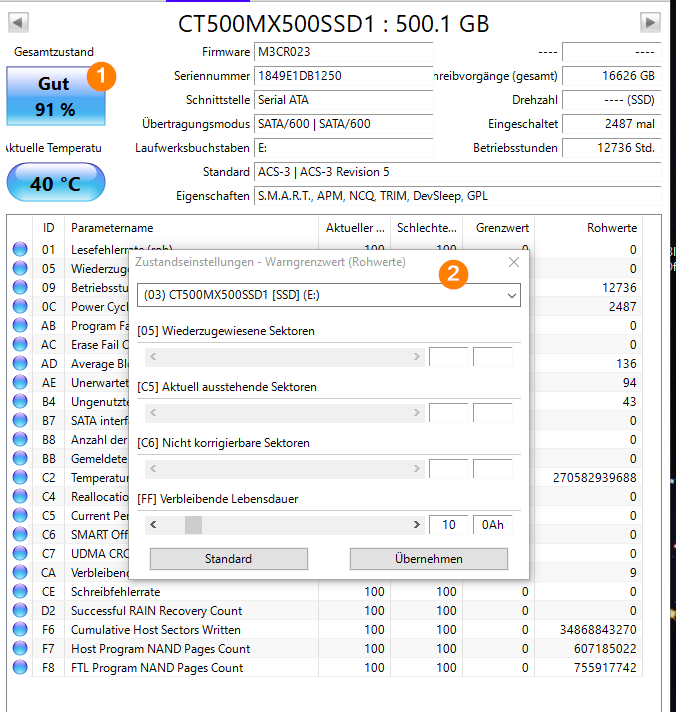
Task: Click status orb for attribute C5
Action: coord(20,515)
